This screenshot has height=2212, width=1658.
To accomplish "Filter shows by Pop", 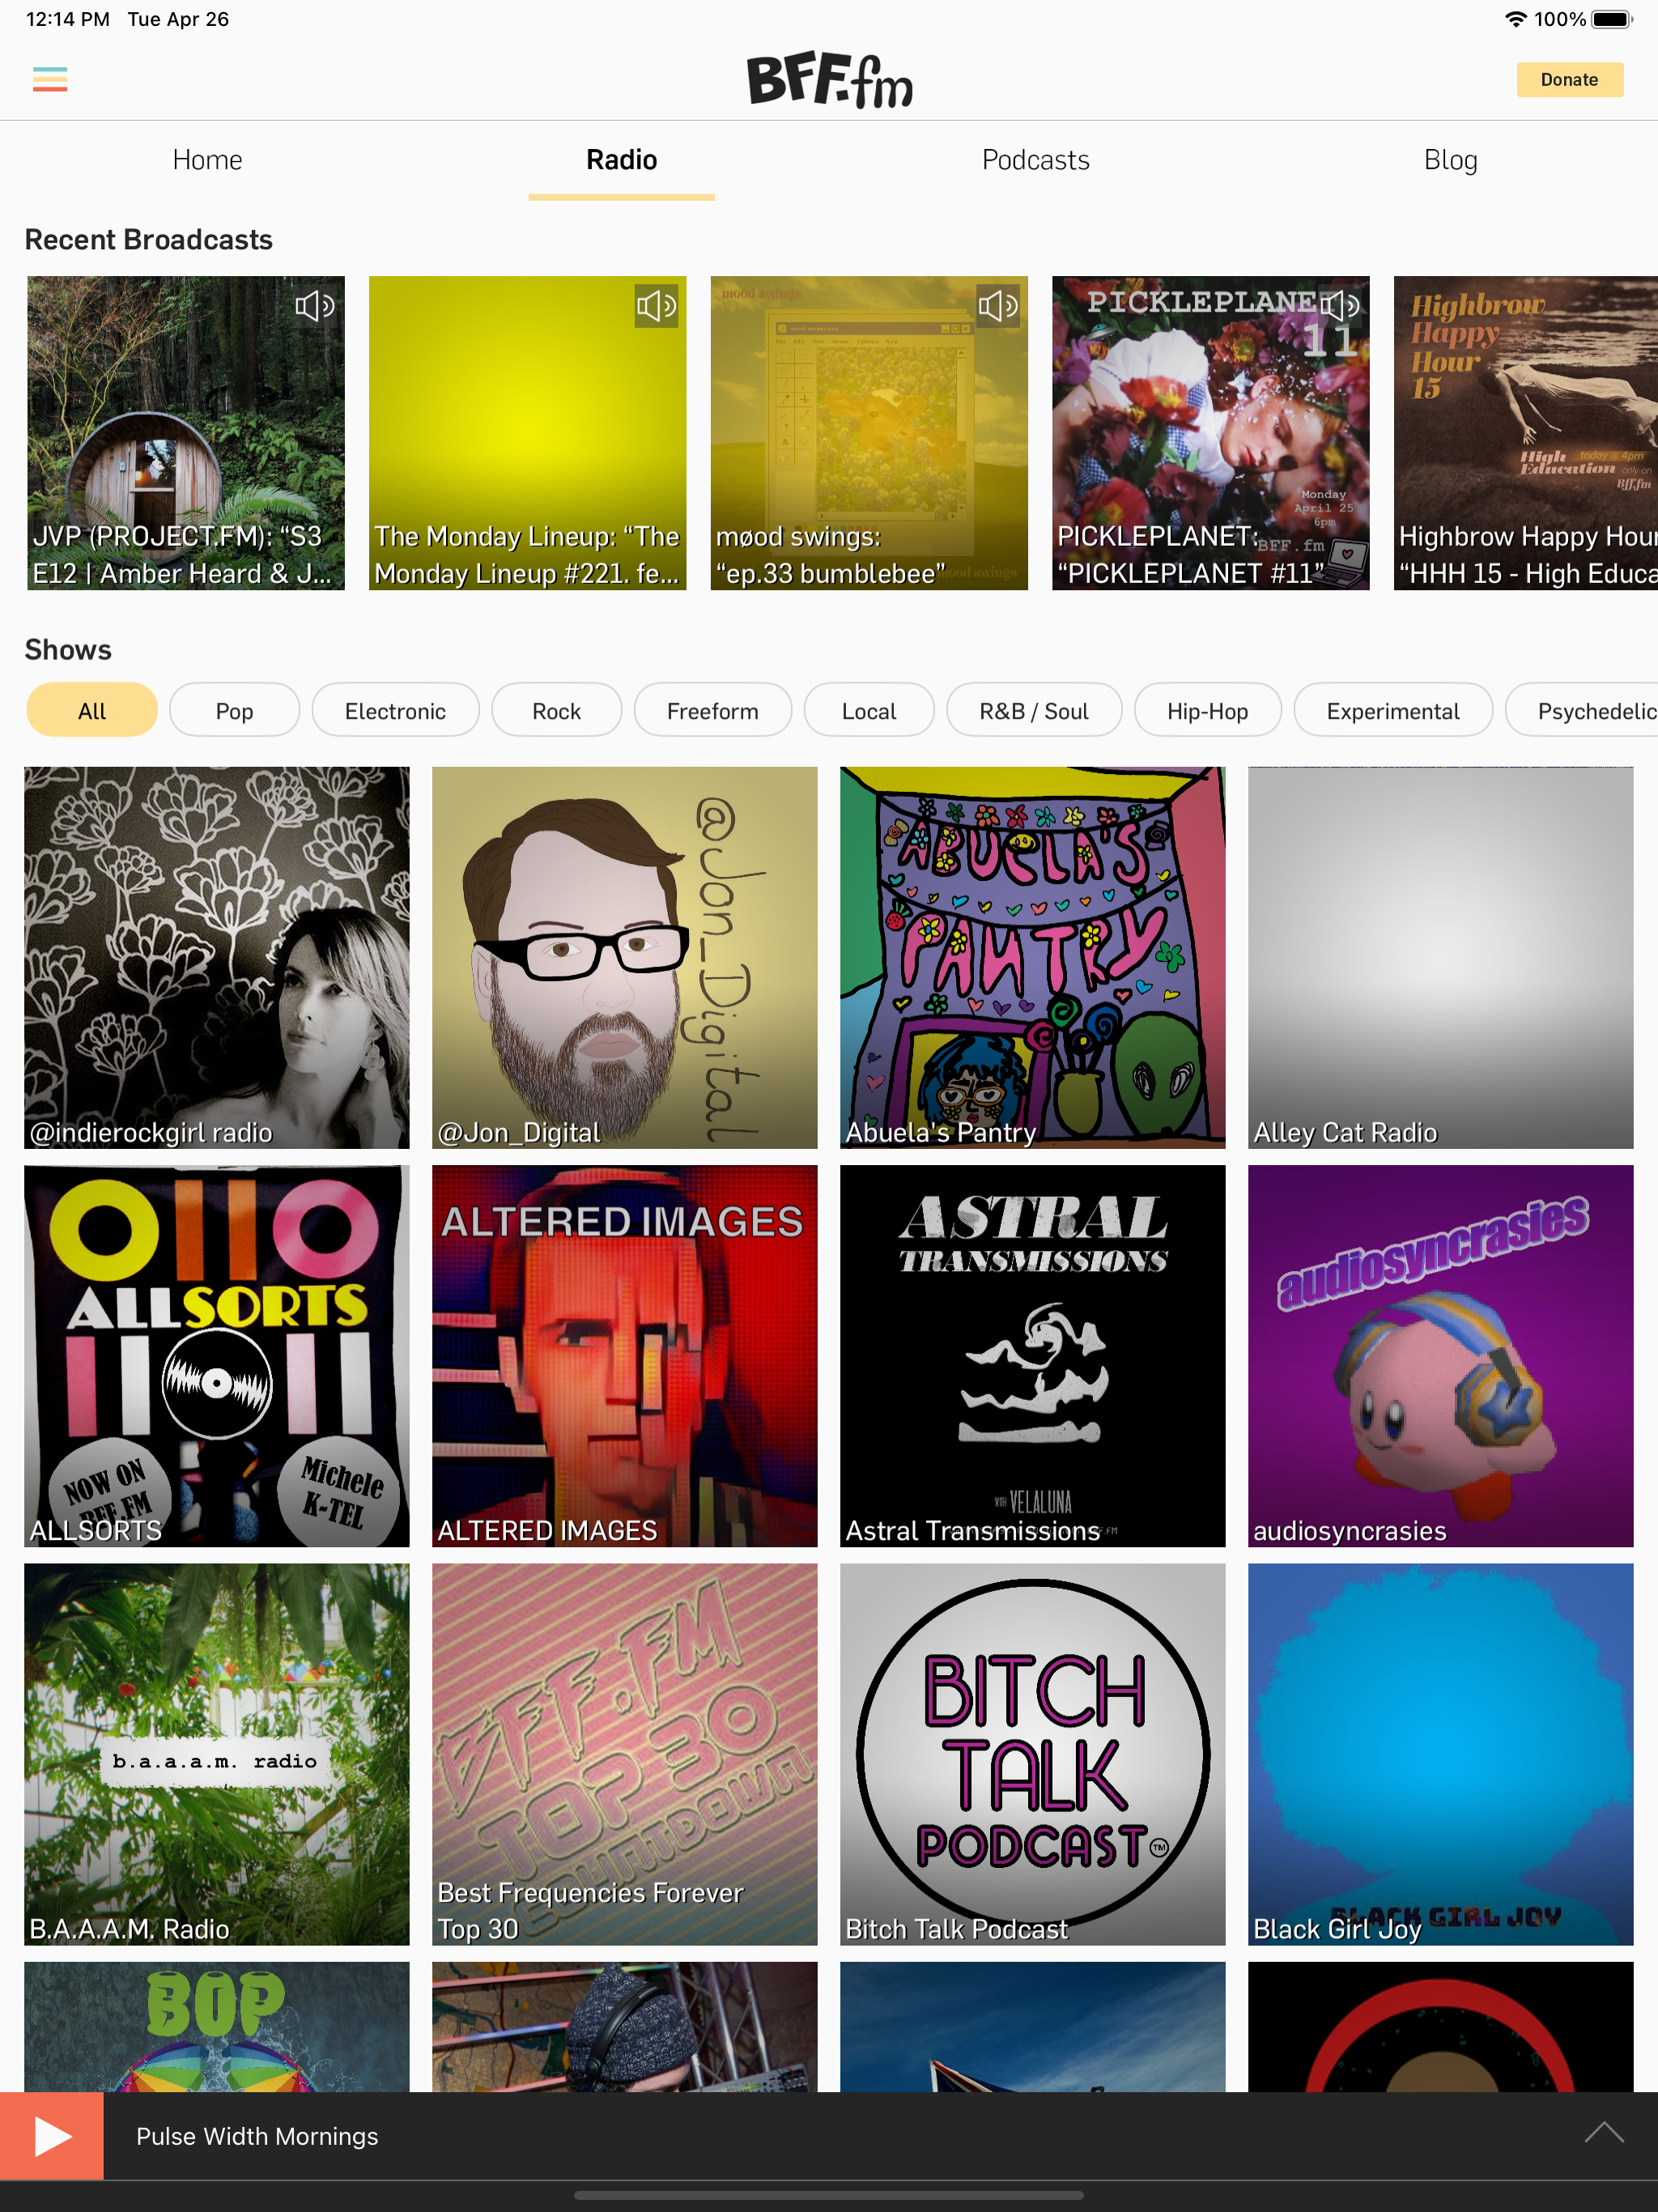I will (x=234, y=711).
